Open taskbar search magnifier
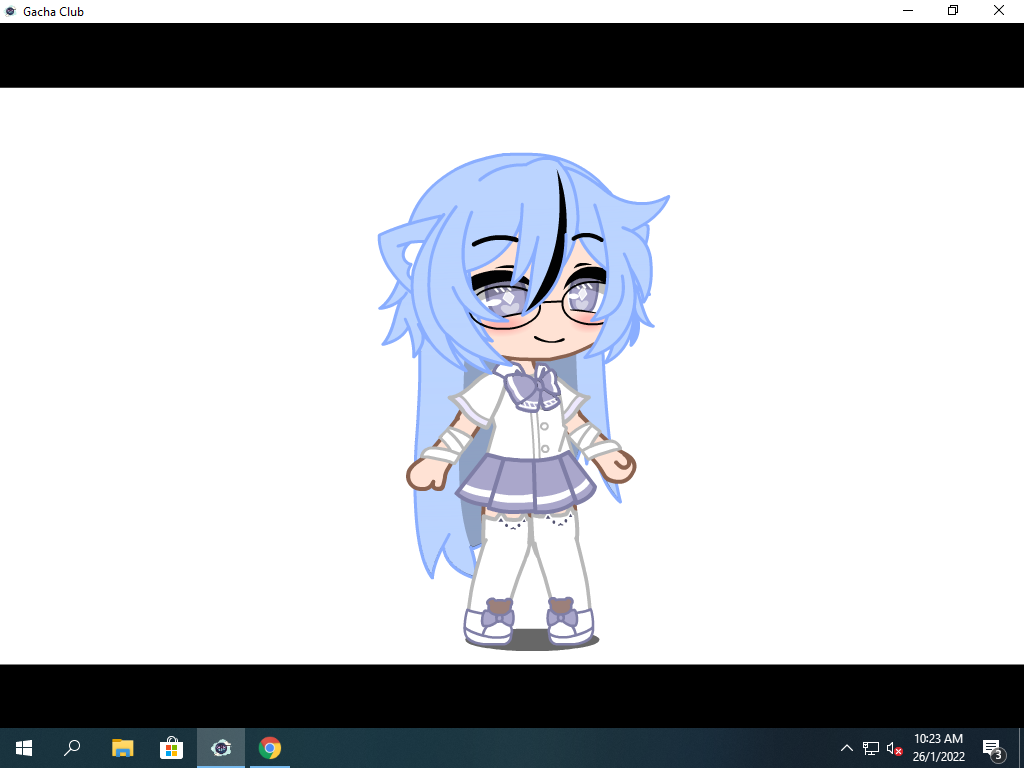 (x=72, y=748)
